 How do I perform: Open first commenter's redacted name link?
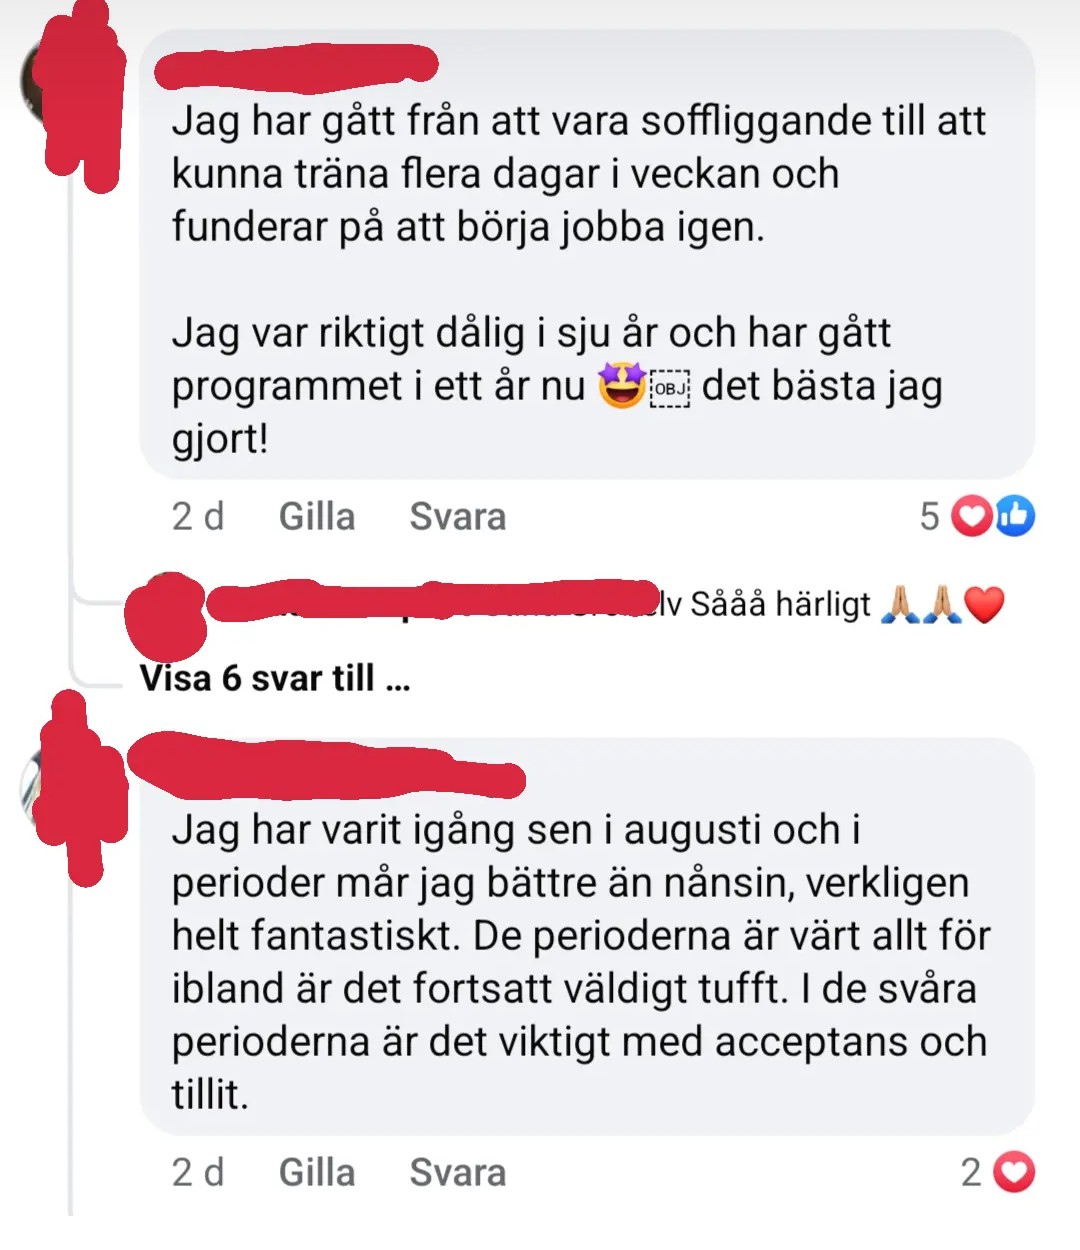click(298, 65)
